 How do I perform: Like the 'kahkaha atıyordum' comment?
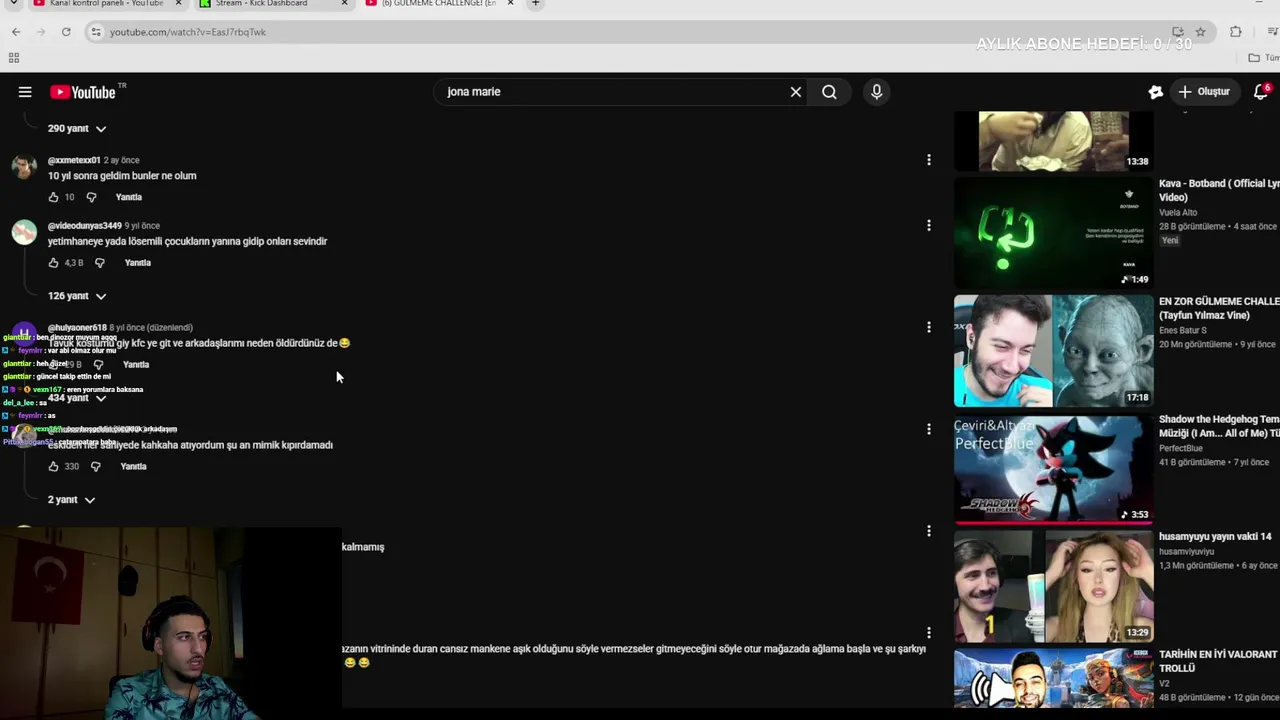54,467
